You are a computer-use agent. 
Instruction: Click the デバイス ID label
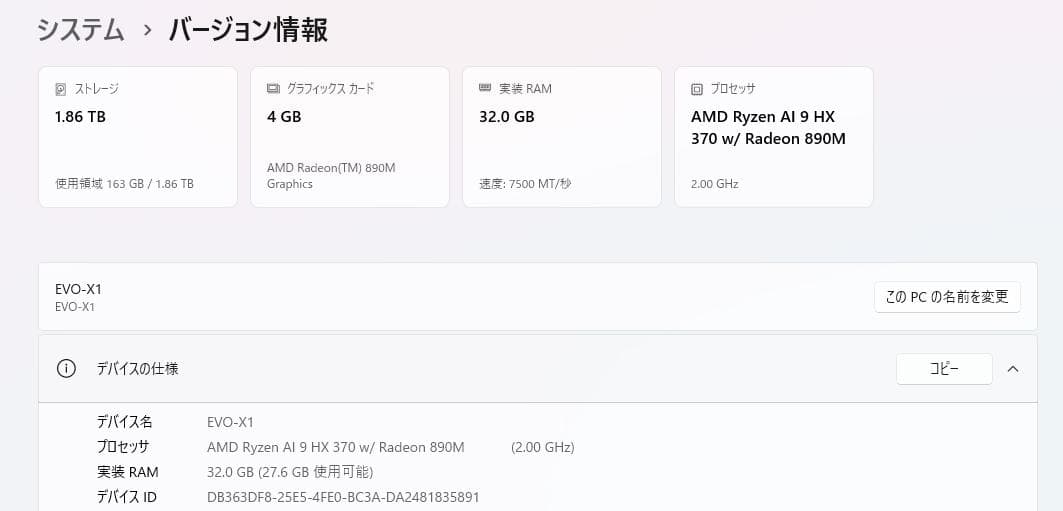tap(127, 497)
